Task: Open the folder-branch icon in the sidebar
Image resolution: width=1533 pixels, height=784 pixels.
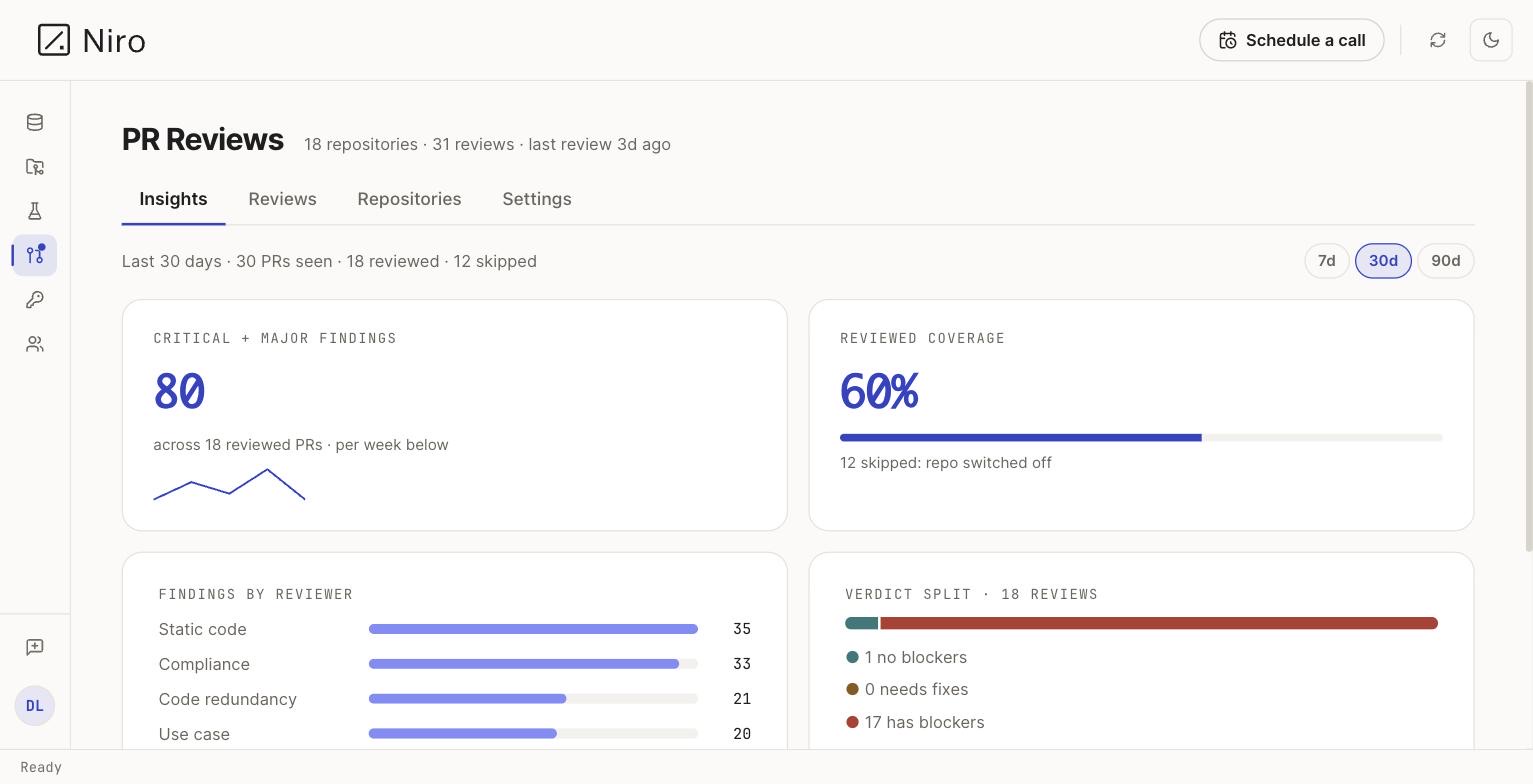Action: [35, 167]
